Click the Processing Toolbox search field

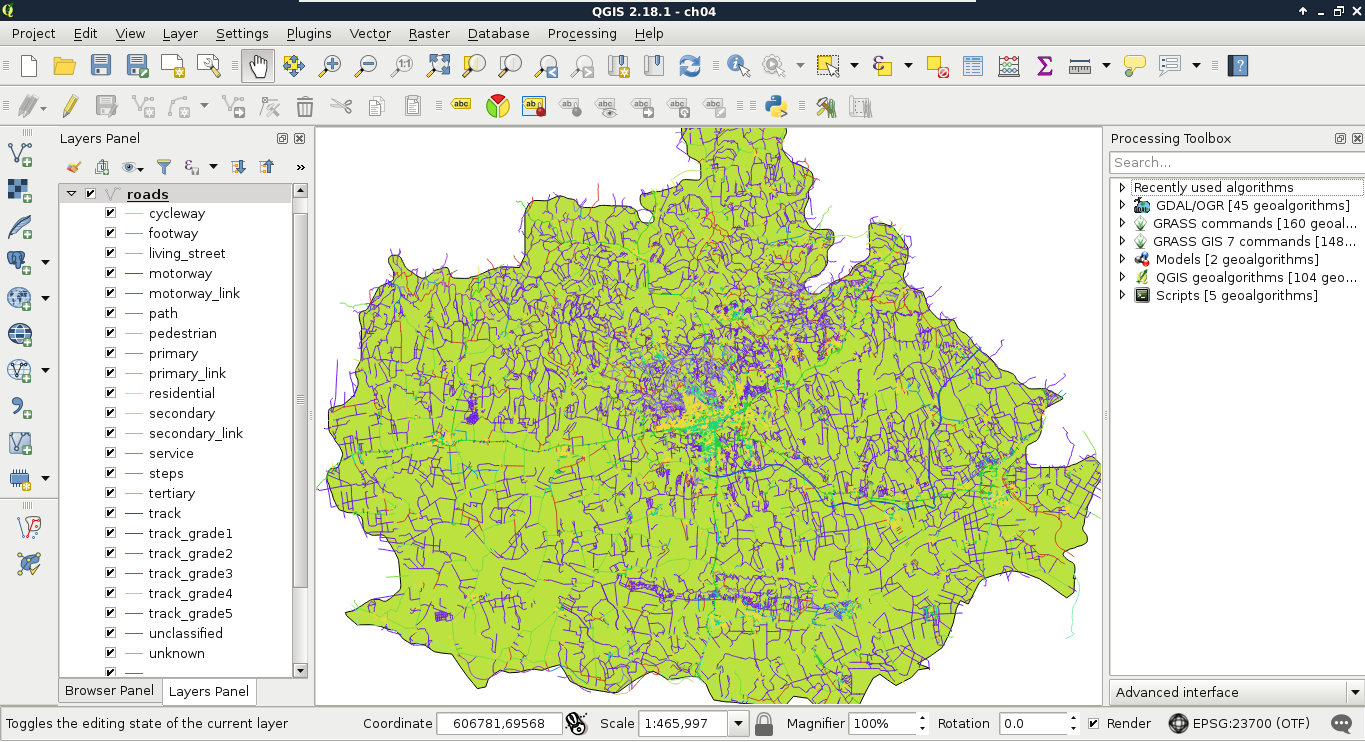[1235, 162]
